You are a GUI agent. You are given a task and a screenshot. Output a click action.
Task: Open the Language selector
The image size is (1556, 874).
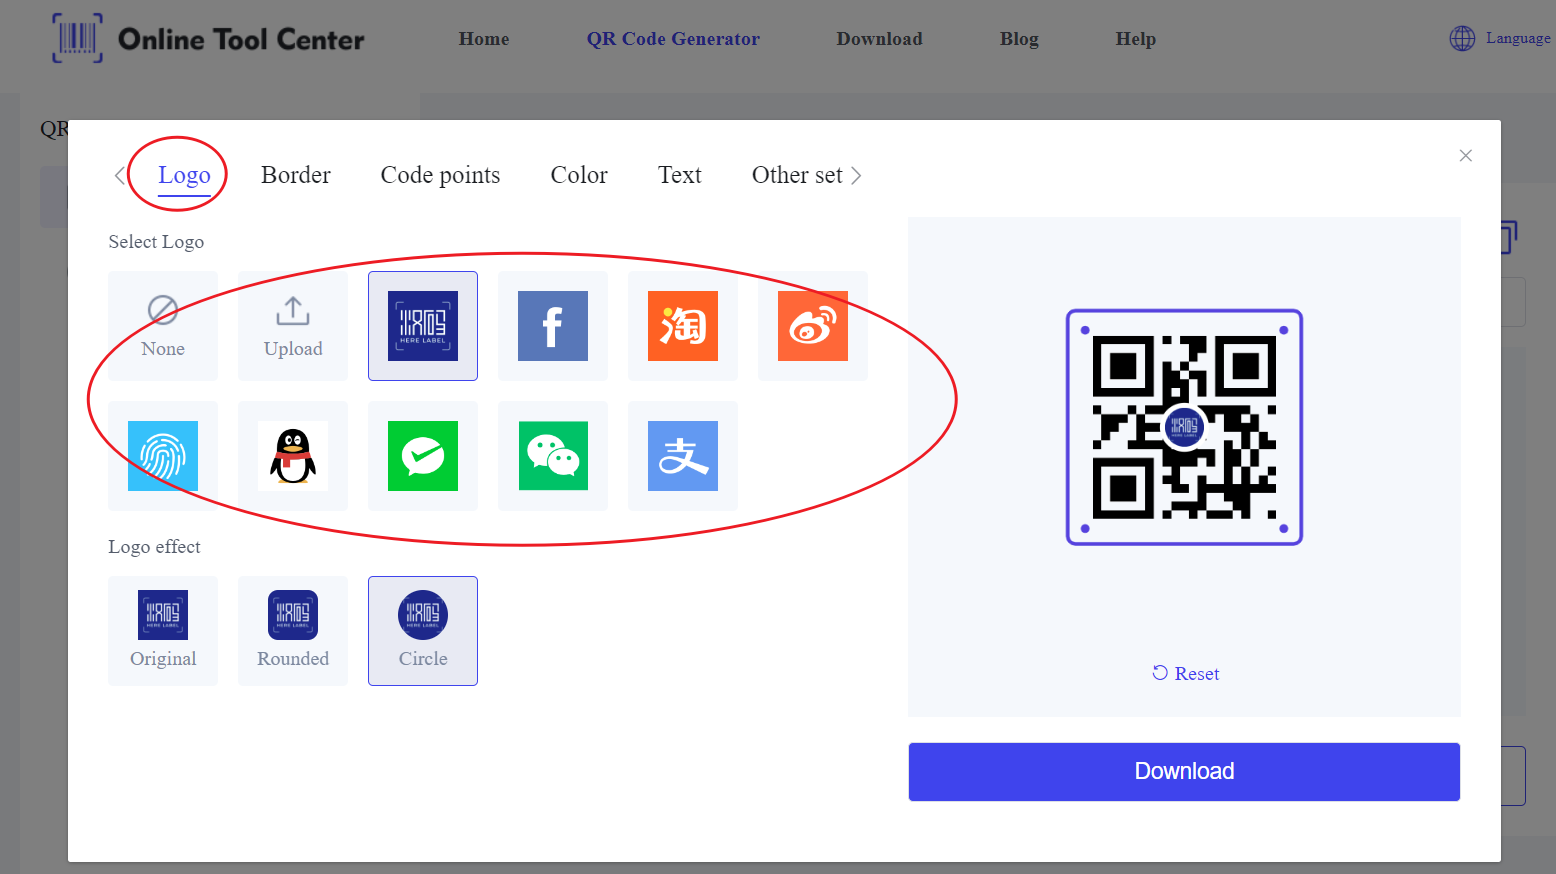point(1500,38)
